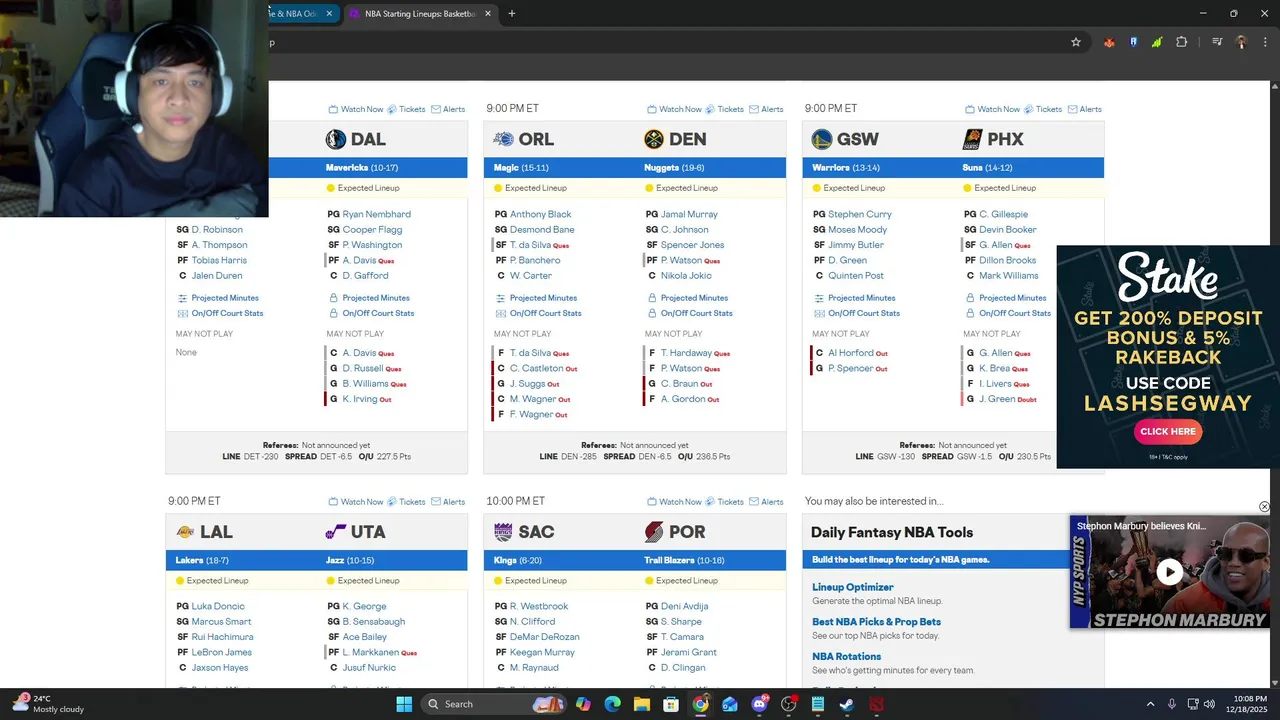The height and width of the screenshot is (720, 1280).
Task: Open Copilot from the taskbar
Action: click(583, 704)
